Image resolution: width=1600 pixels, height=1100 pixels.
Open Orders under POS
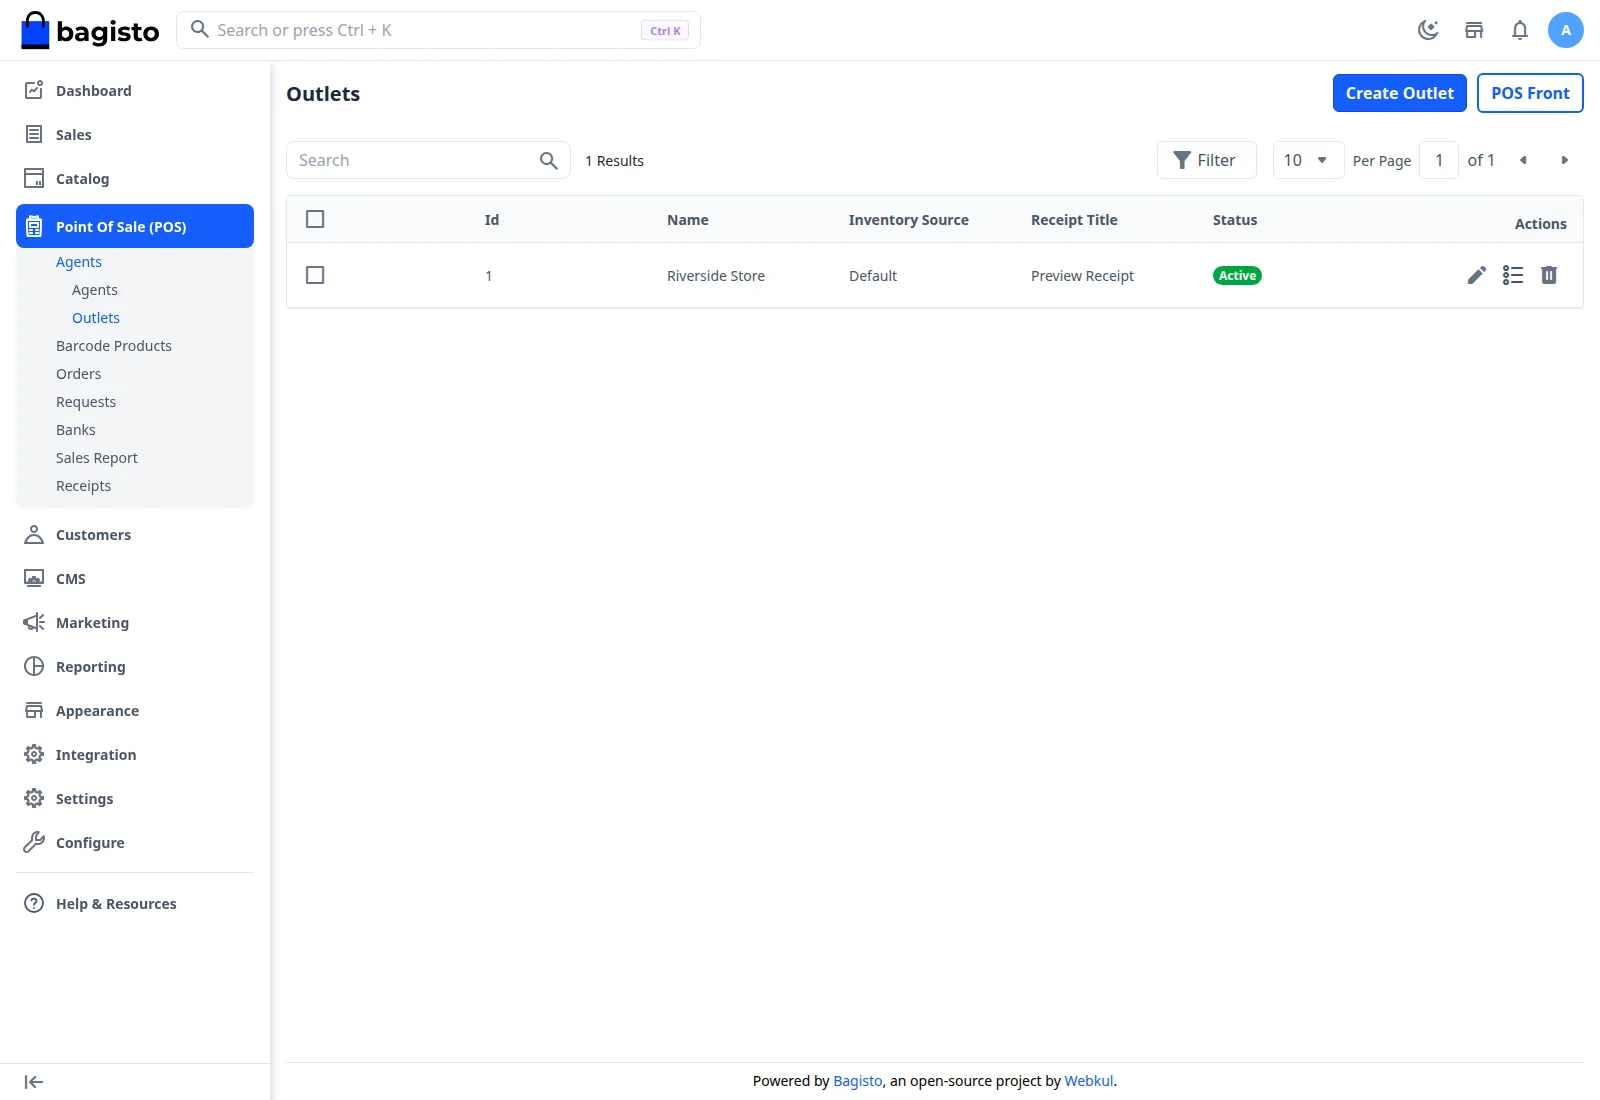tap(79, 374)
